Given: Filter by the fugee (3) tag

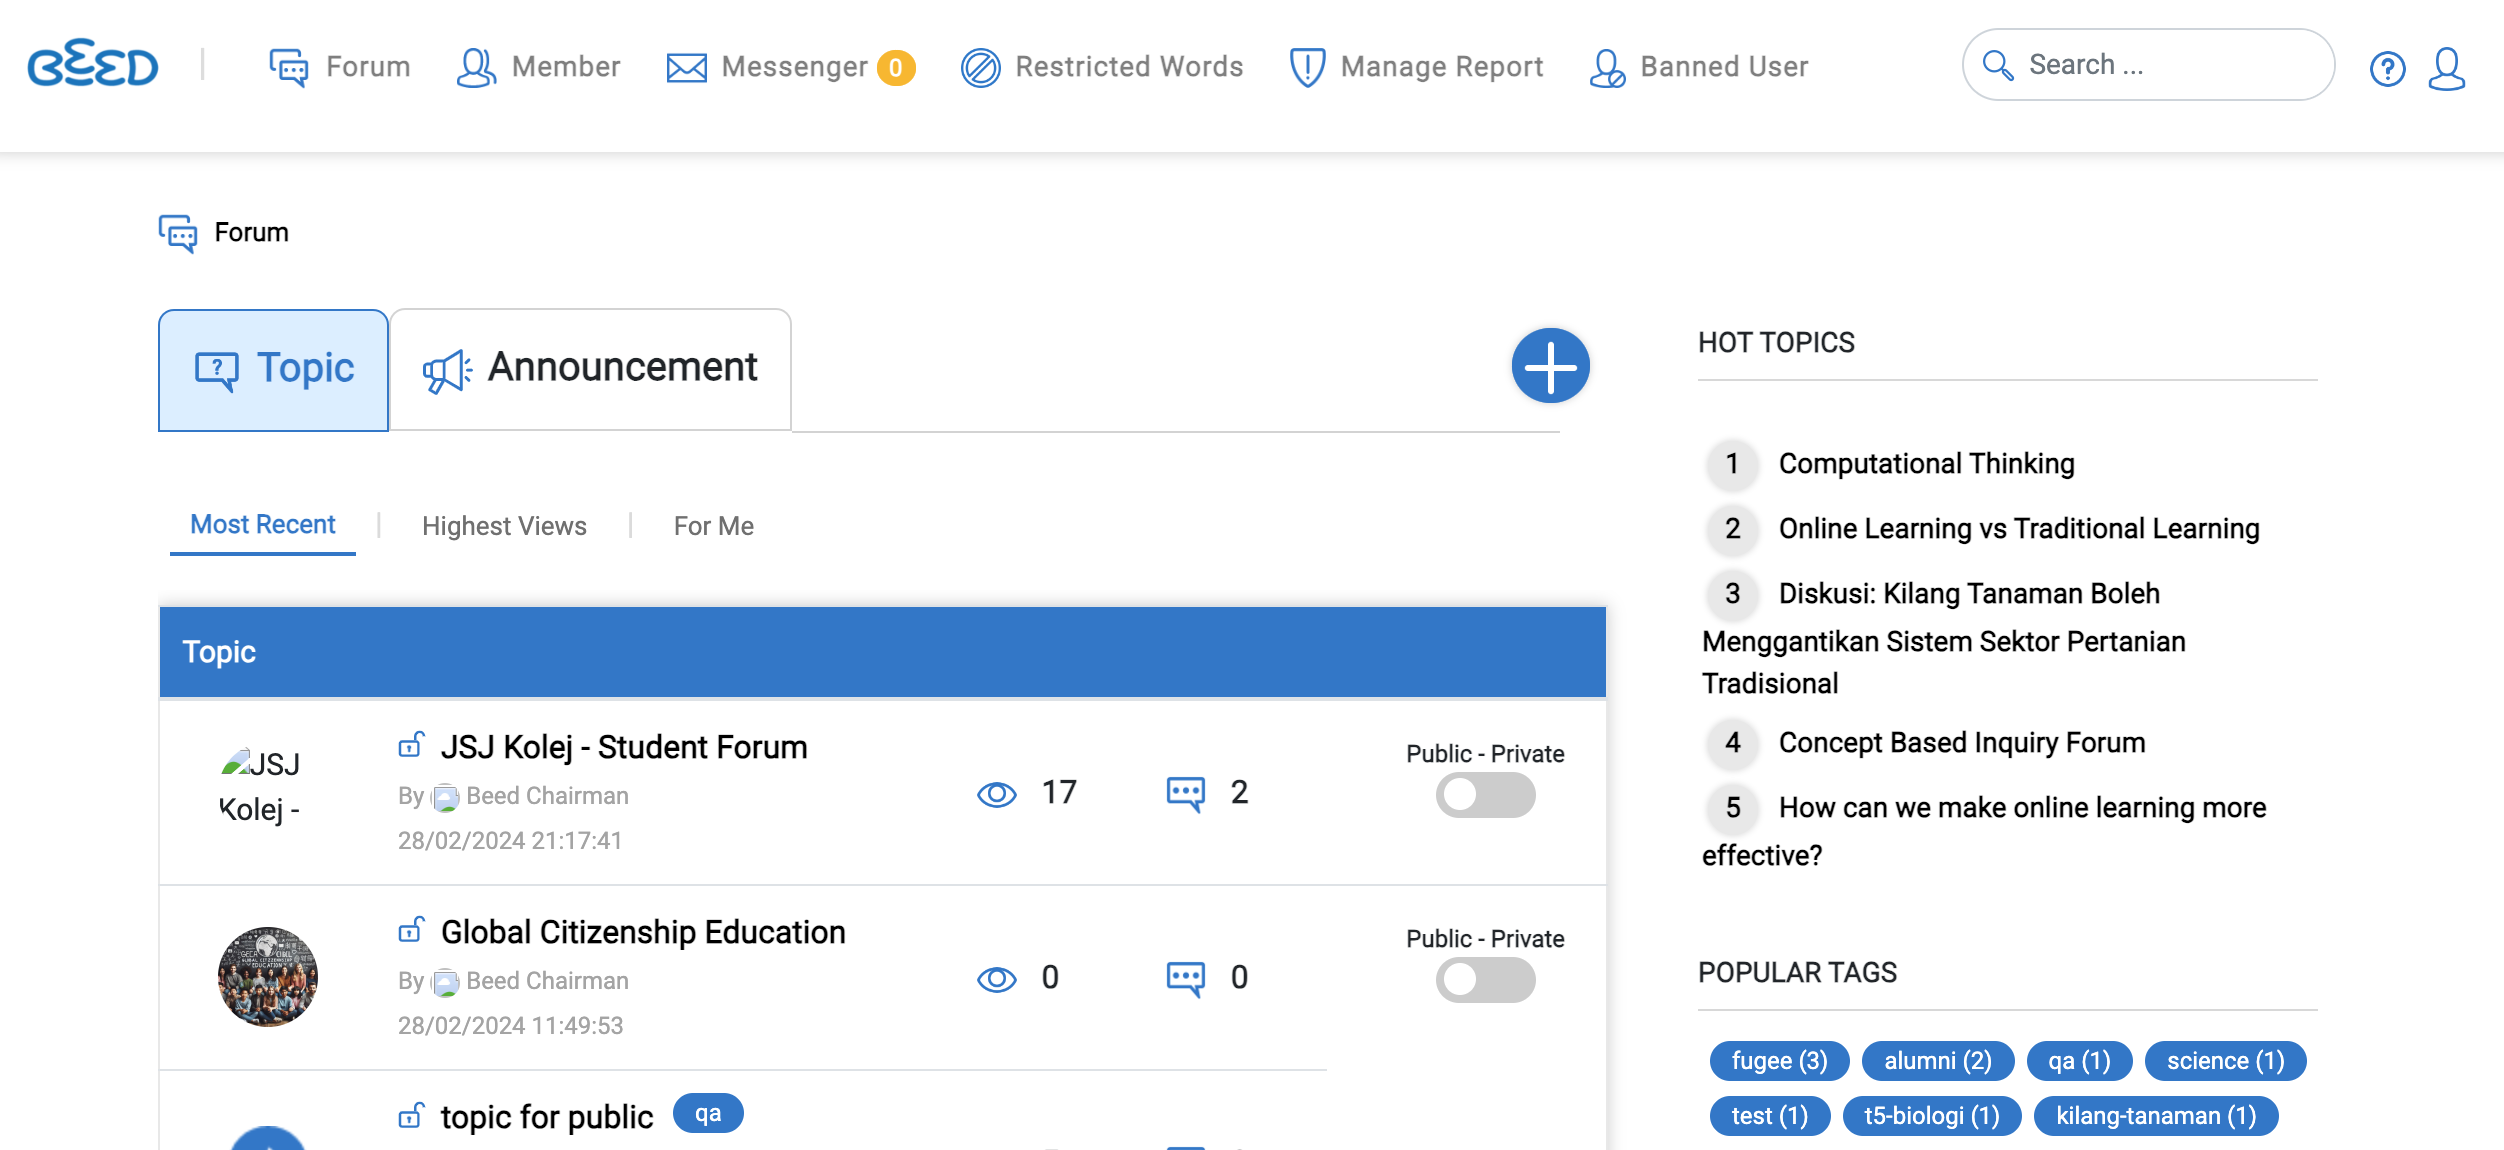Looking at the screenshot, I should pos(1779,1061).
